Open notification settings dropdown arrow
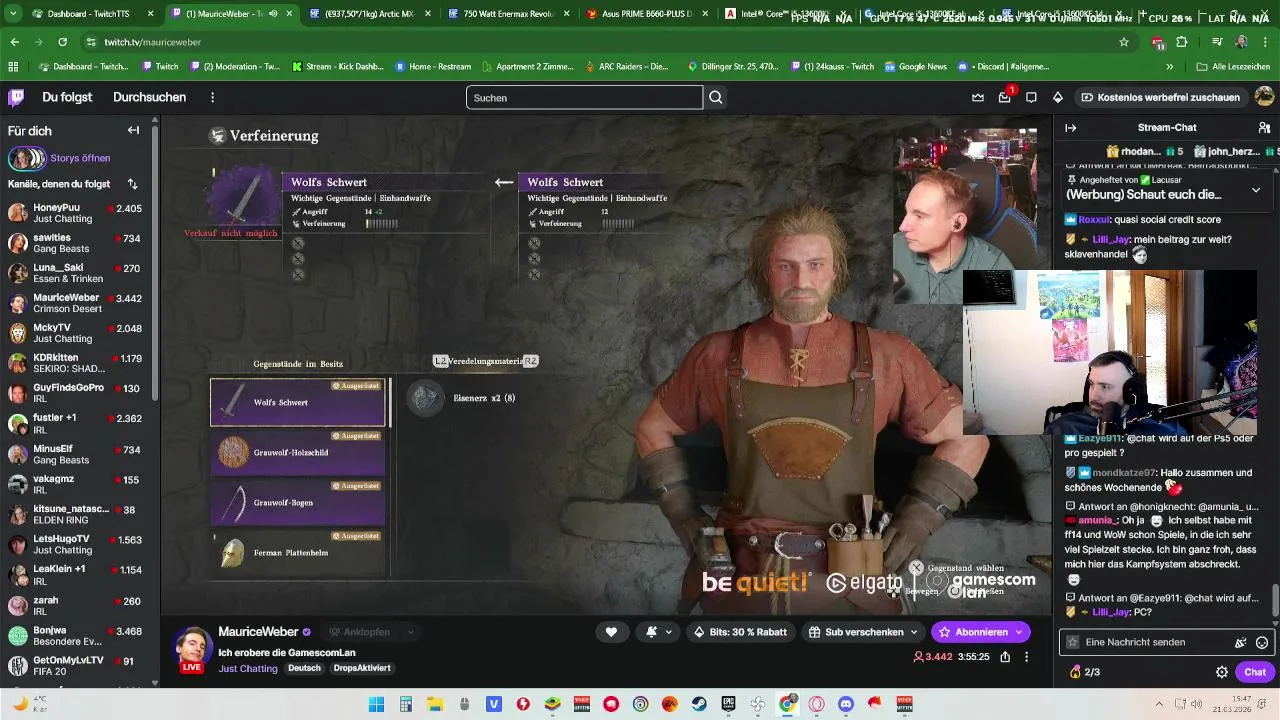Viewport: 1280px width, 720px height. 669,632
